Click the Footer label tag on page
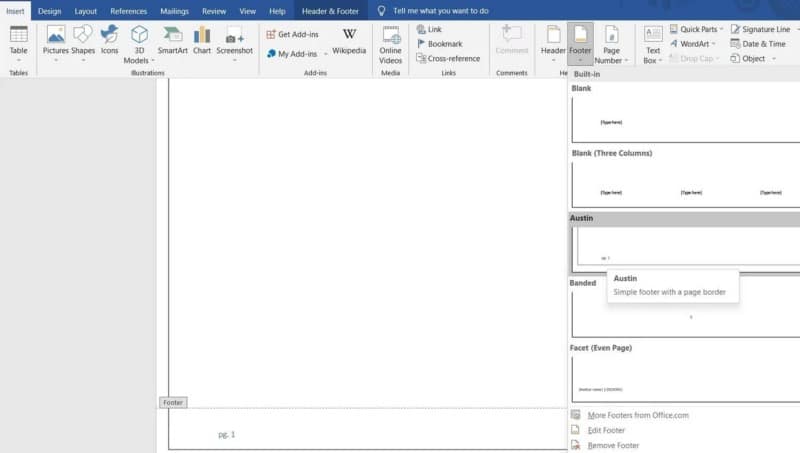The image size is (800, 453). tap(173, 402)
